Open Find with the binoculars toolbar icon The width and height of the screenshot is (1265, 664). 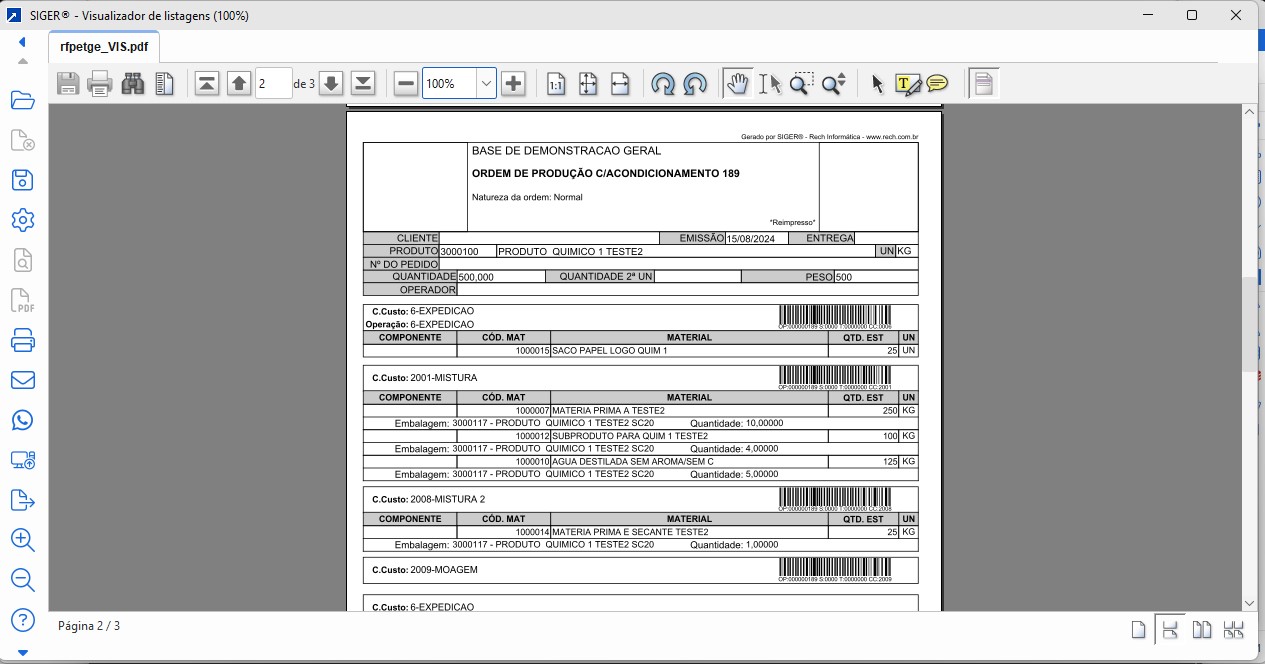[131, 83]
